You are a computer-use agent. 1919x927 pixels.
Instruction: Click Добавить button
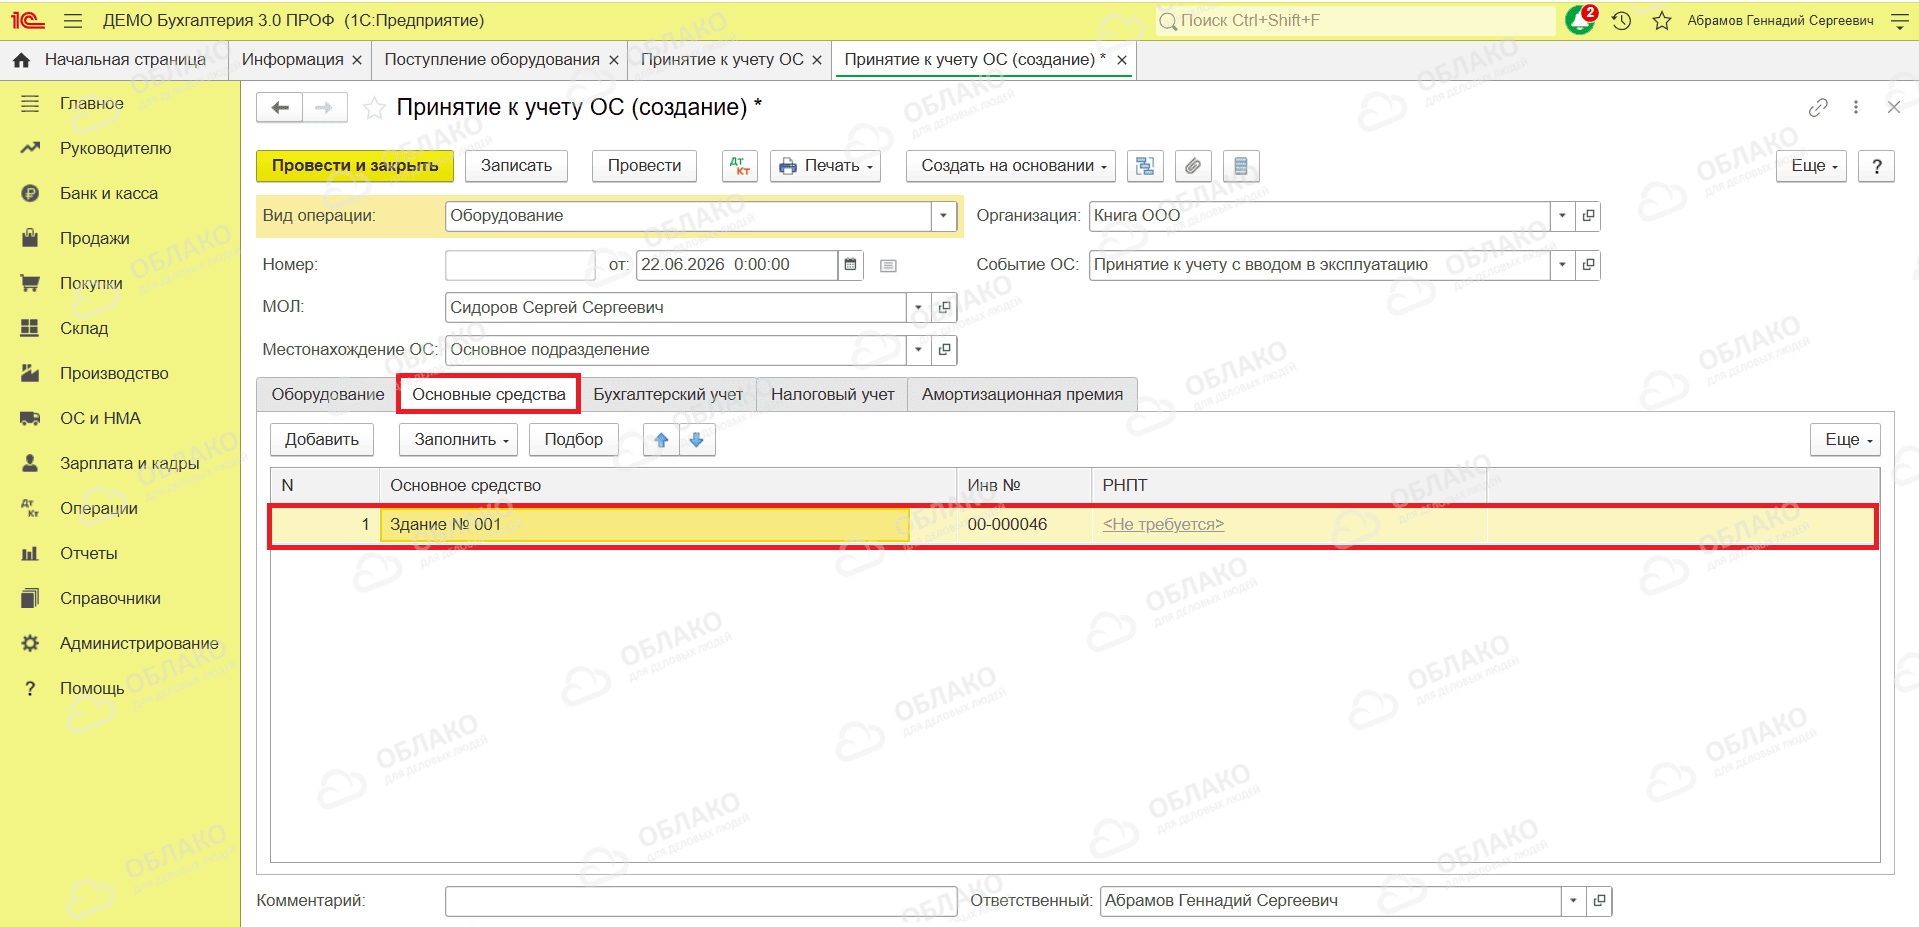coord(322,440)
